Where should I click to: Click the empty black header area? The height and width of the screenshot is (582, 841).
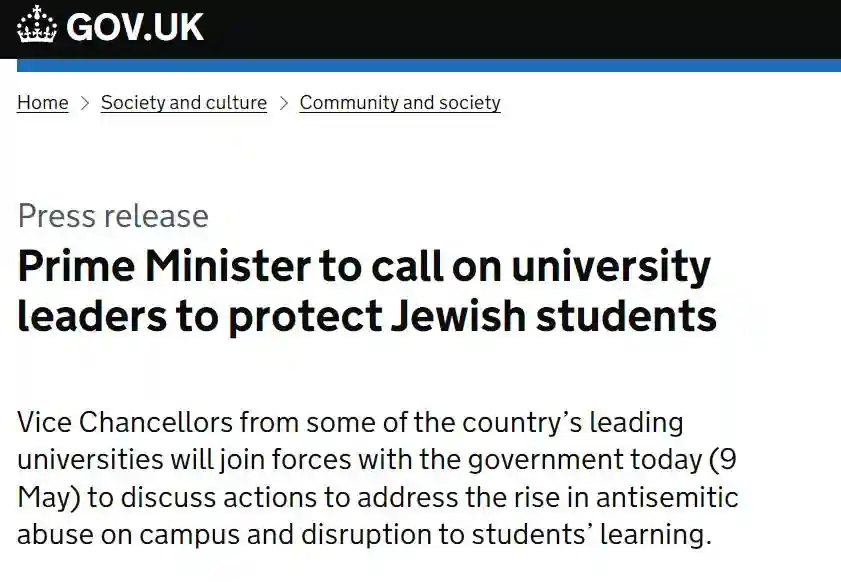(520, 28)
